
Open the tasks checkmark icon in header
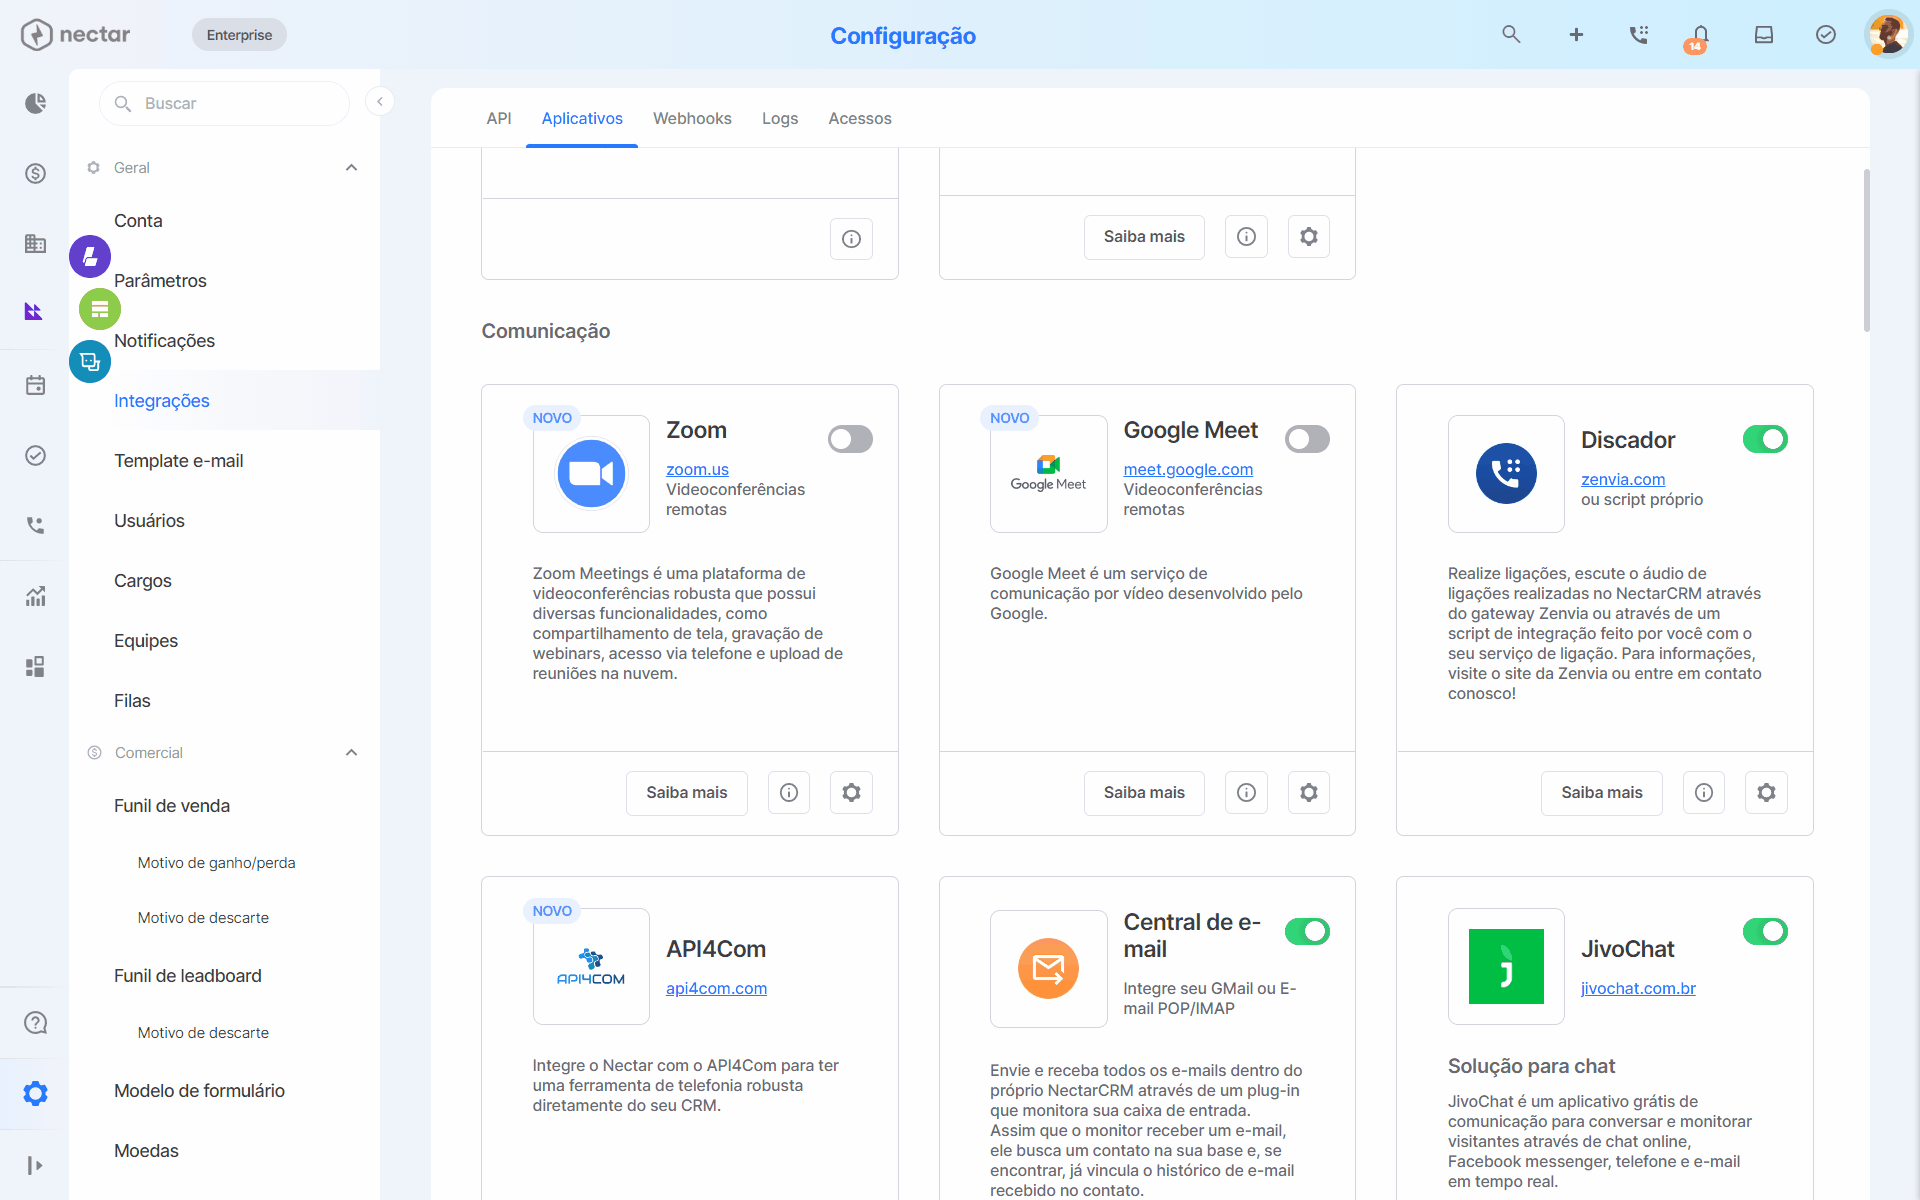pyautogui.click(x=1826, y=35)
